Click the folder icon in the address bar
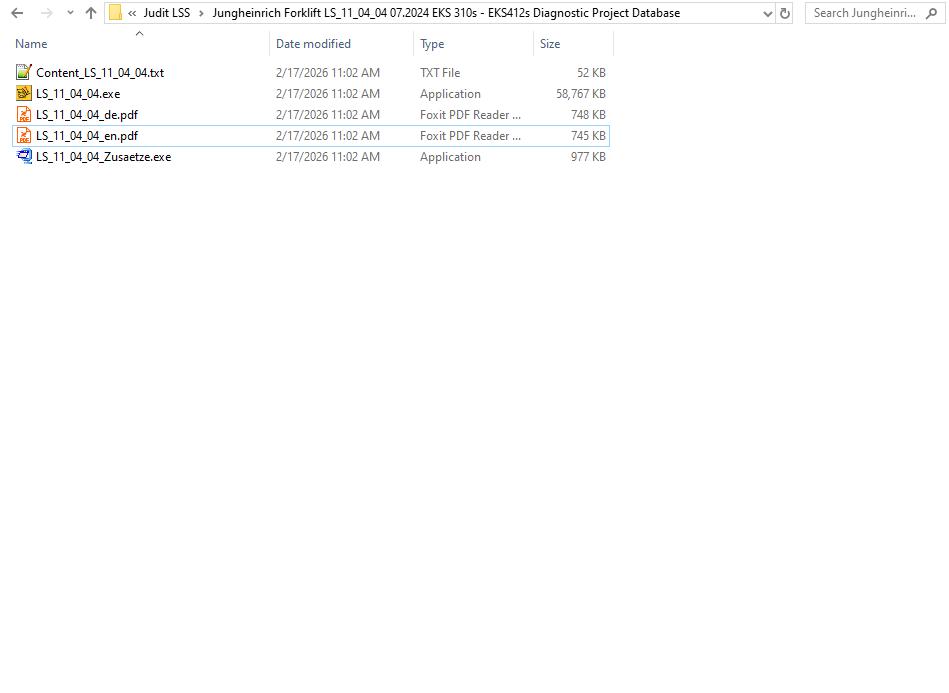This screenshot has height=693, width=949. [x=116, y=13]
